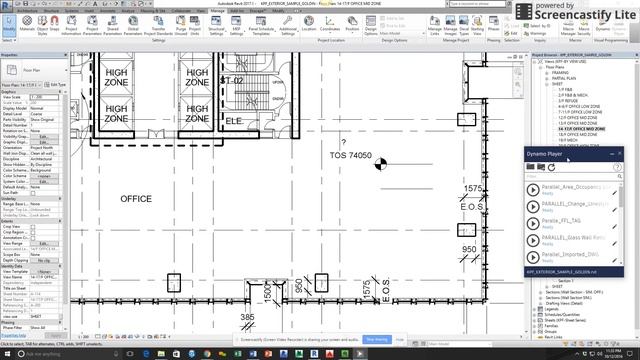640x360 pixels.
Task: Click Manage Links
Action: (435, 25)
